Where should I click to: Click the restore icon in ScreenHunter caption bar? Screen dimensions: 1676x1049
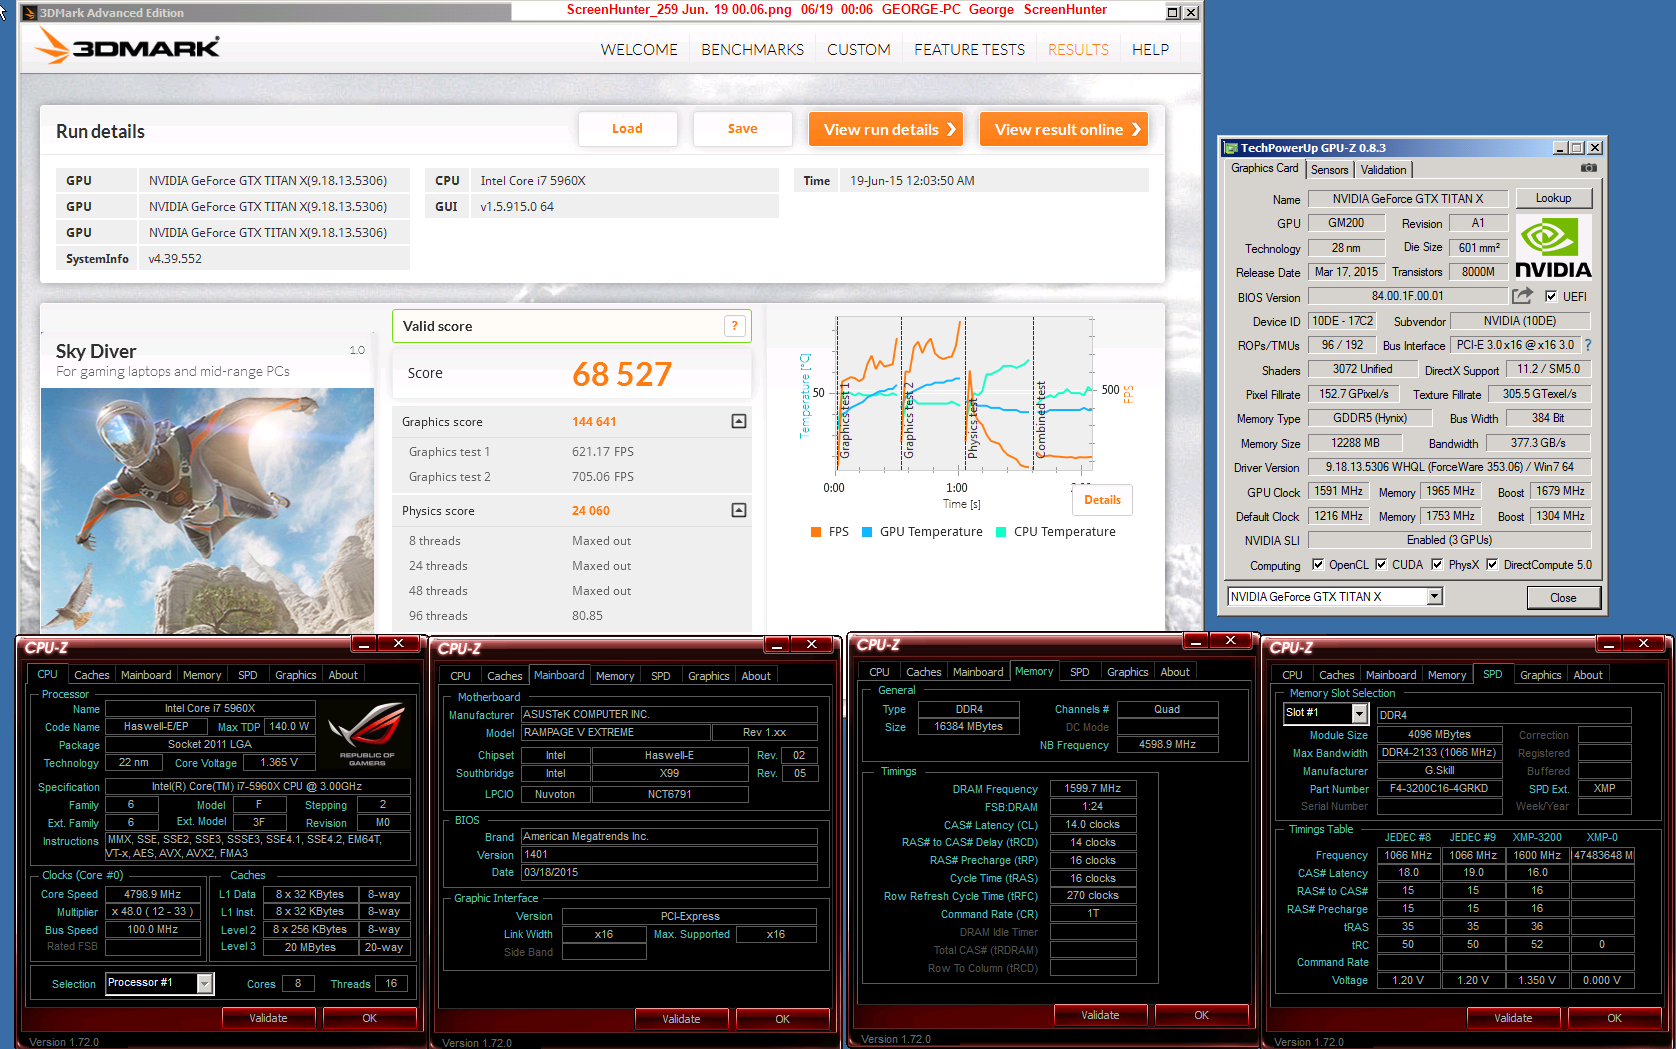click(1174, 12)
